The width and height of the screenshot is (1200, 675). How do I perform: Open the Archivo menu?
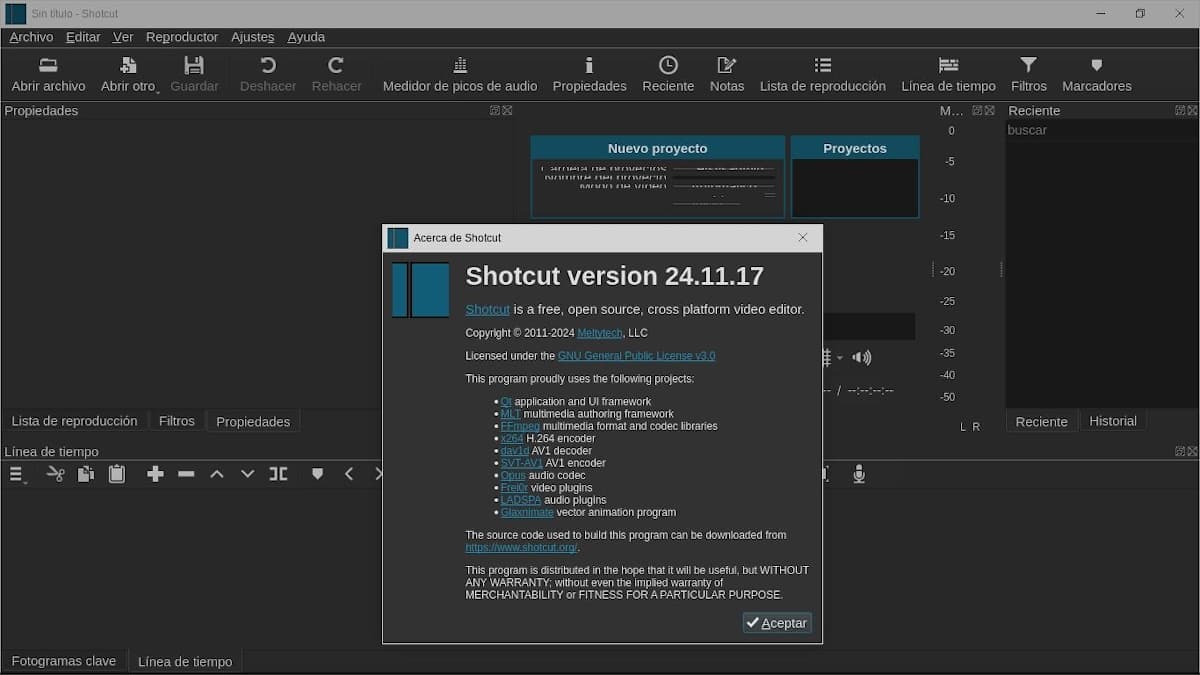point(31,37)
